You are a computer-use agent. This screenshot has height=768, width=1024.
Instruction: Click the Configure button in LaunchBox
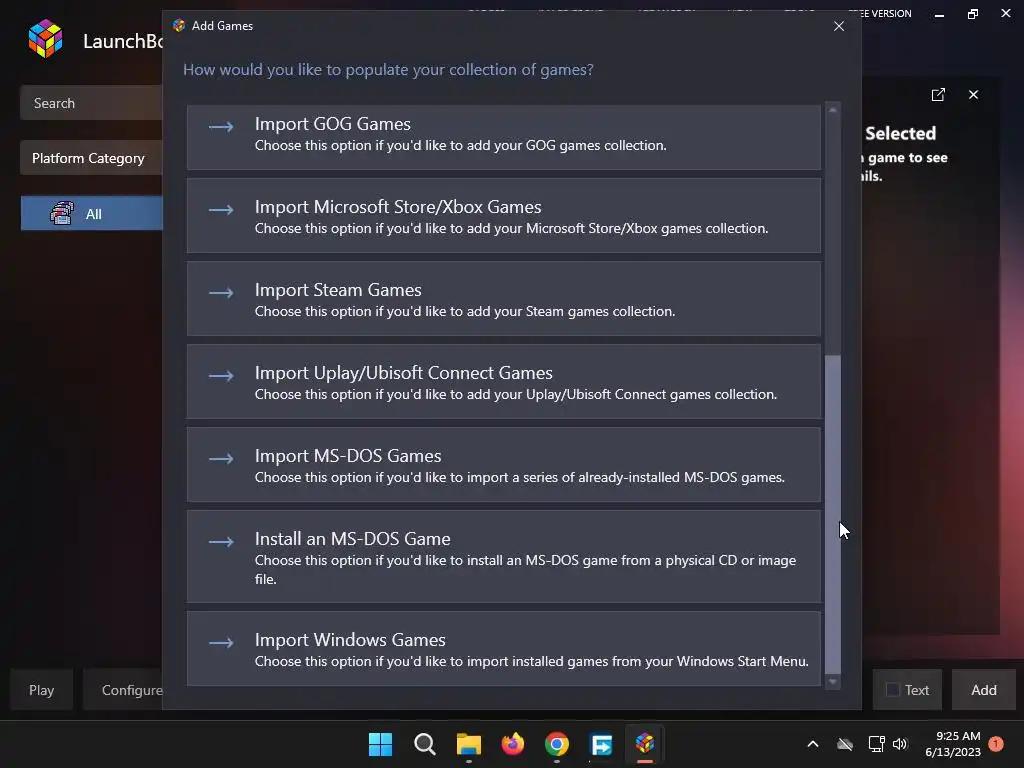click(124, 690)
